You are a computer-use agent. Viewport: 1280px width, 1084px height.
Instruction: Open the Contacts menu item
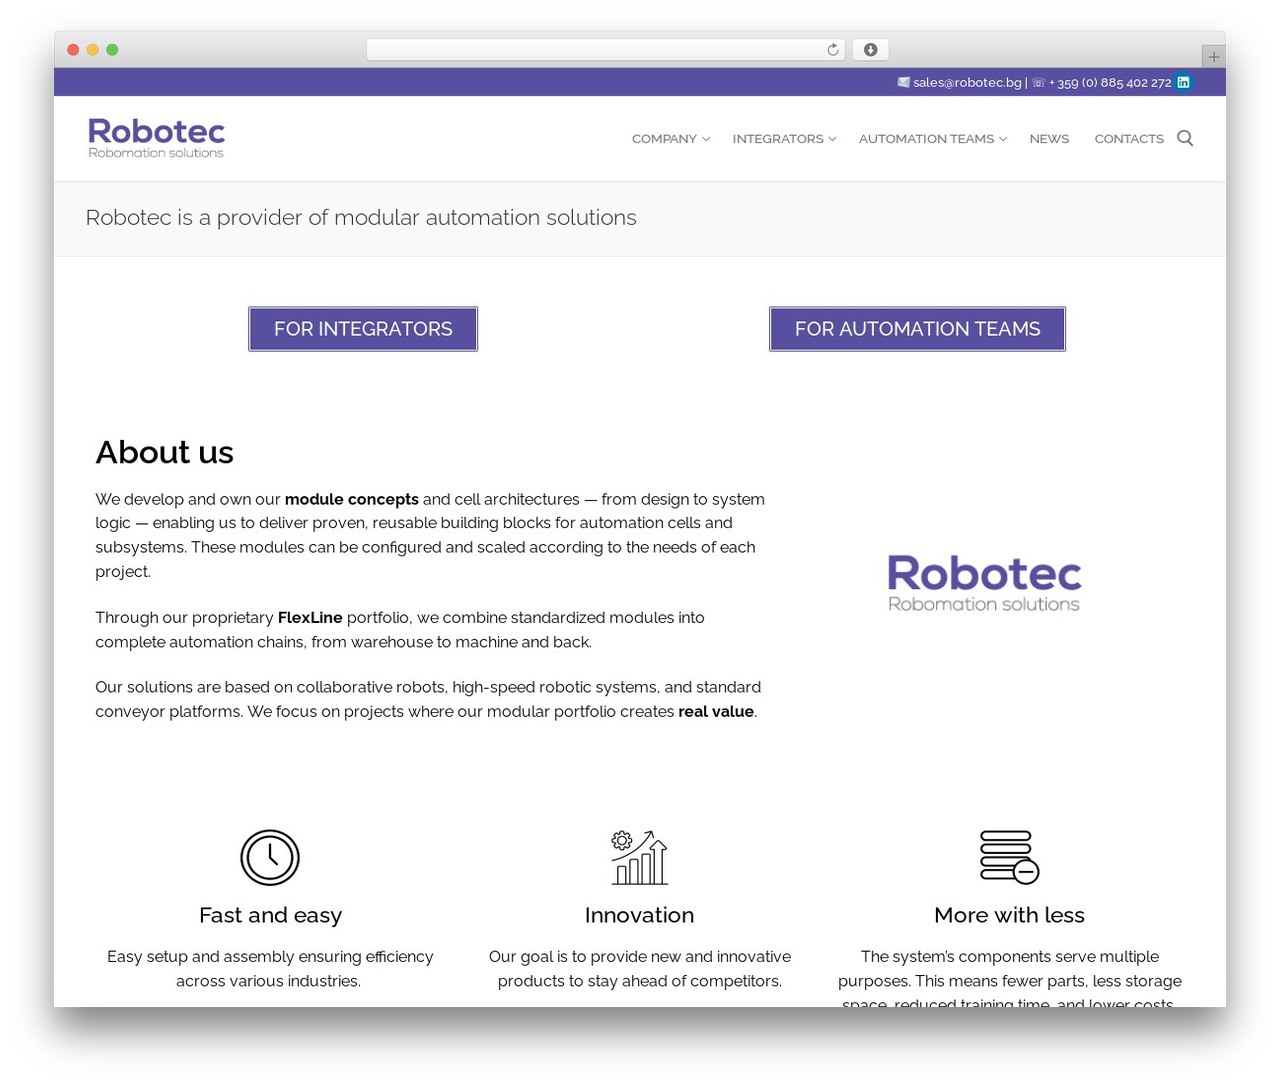pyautogui.click(x=1129, y=139)
